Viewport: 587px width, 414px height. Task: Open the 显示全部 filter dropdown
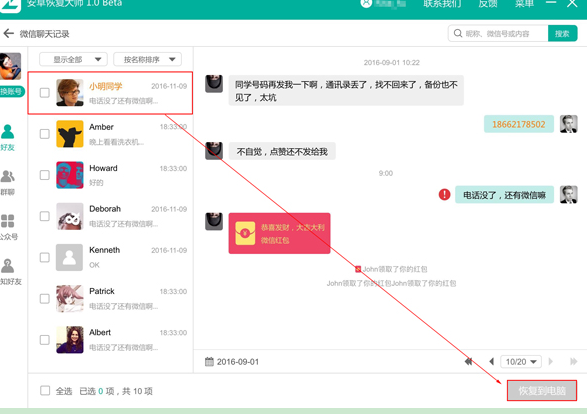pos(73,59)
